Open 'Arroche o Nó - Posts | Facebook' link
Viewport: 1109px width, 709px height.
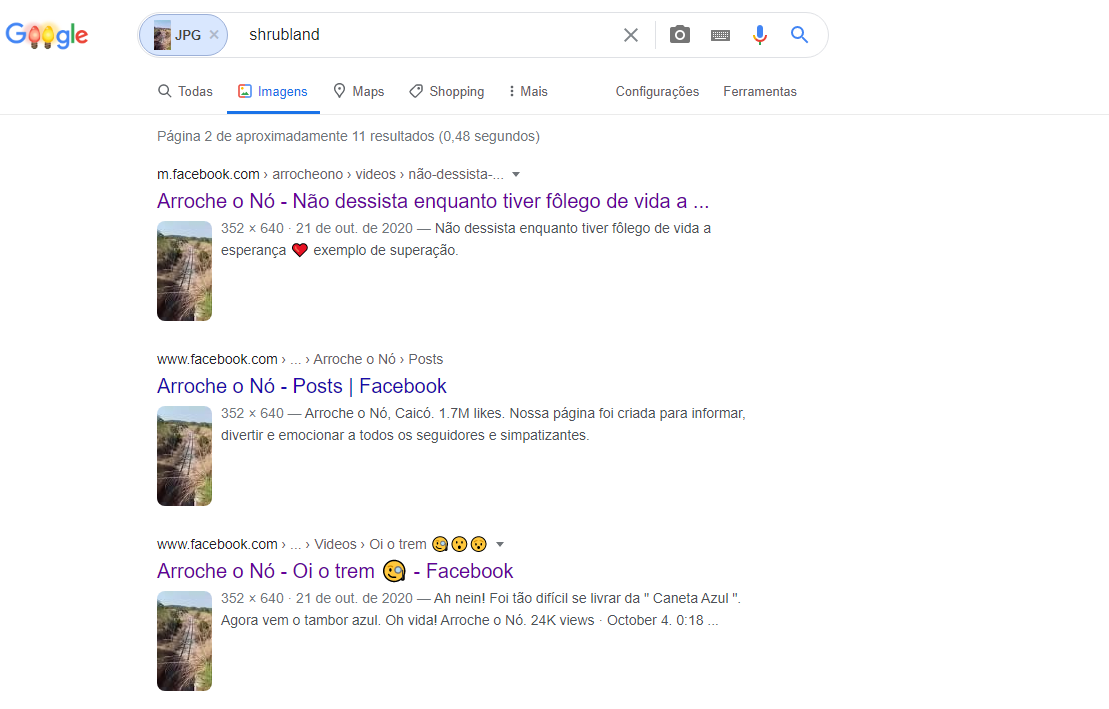click(302, 386)
